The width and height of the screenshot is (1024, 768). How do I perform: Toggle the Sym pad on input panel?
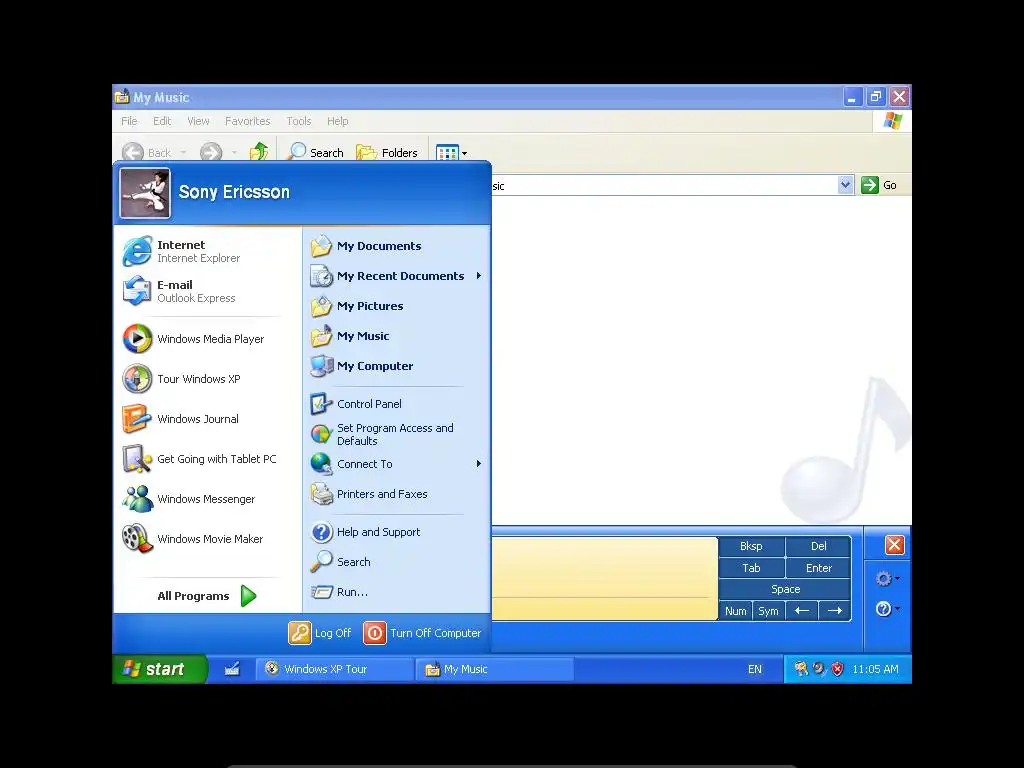coord(768,611)
